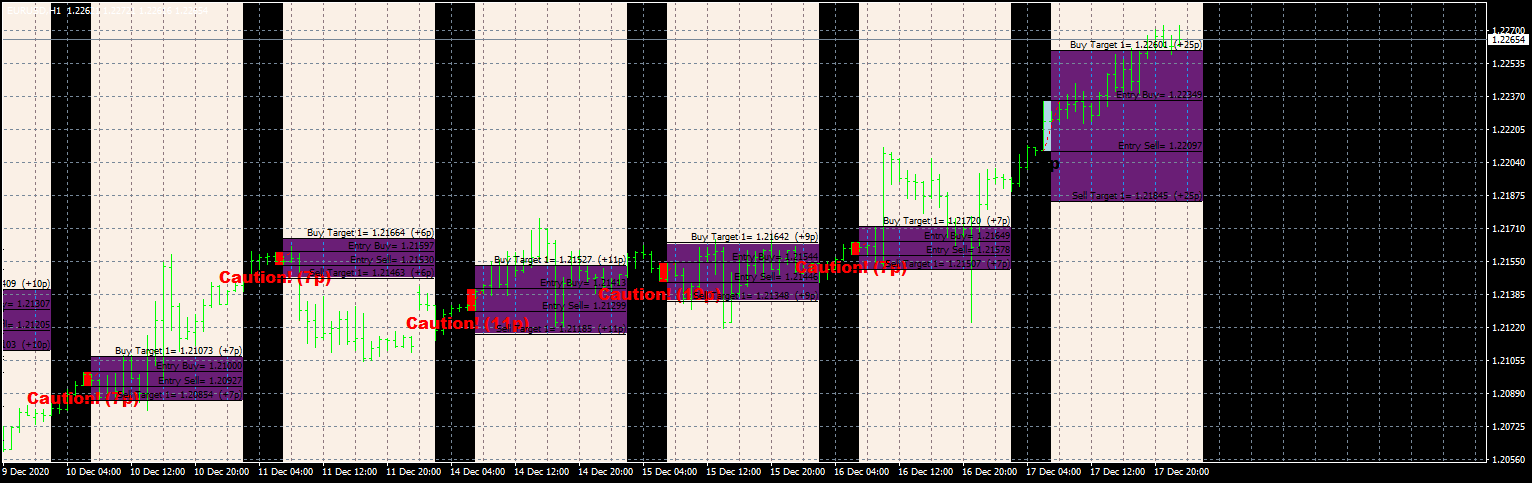The width and height of the screenshot is (1532, 483).
Task: Select the Entry Sell= 1.20927 line label
Action: coord(200,381)
